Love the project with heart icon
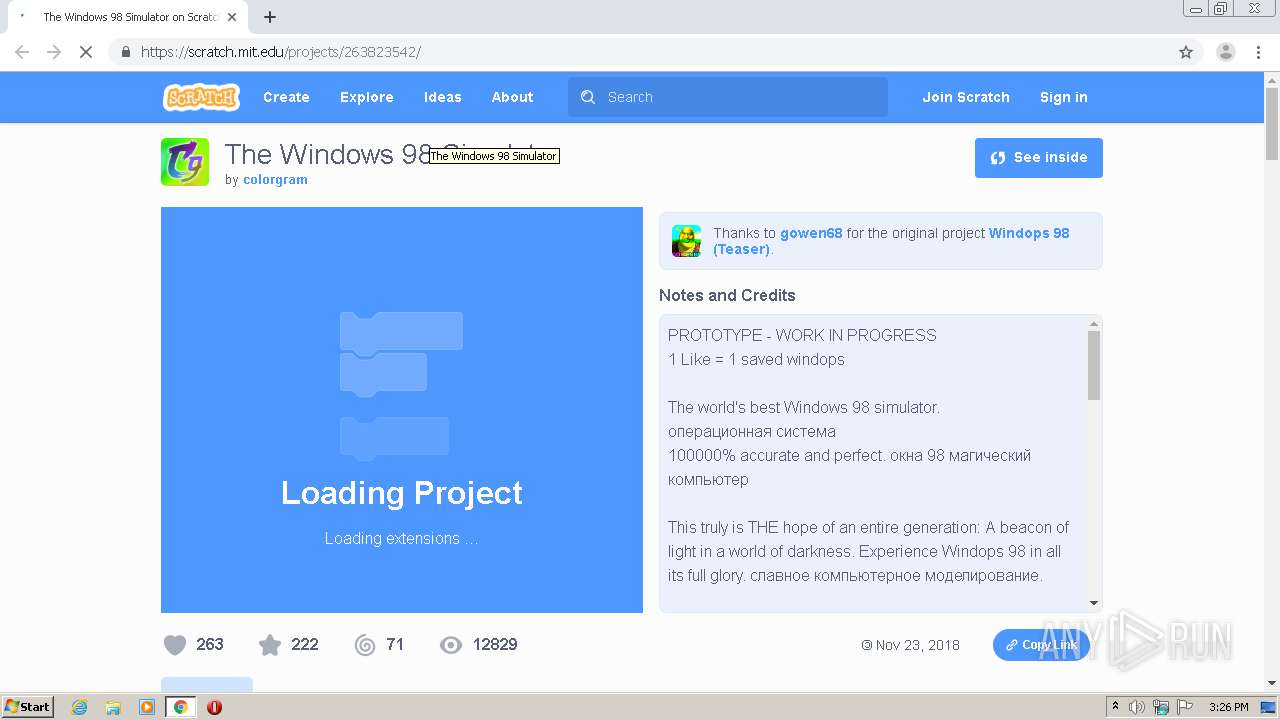Image resolution: width=1280 pixels, height=720 pixels. (x=175, y=645)
